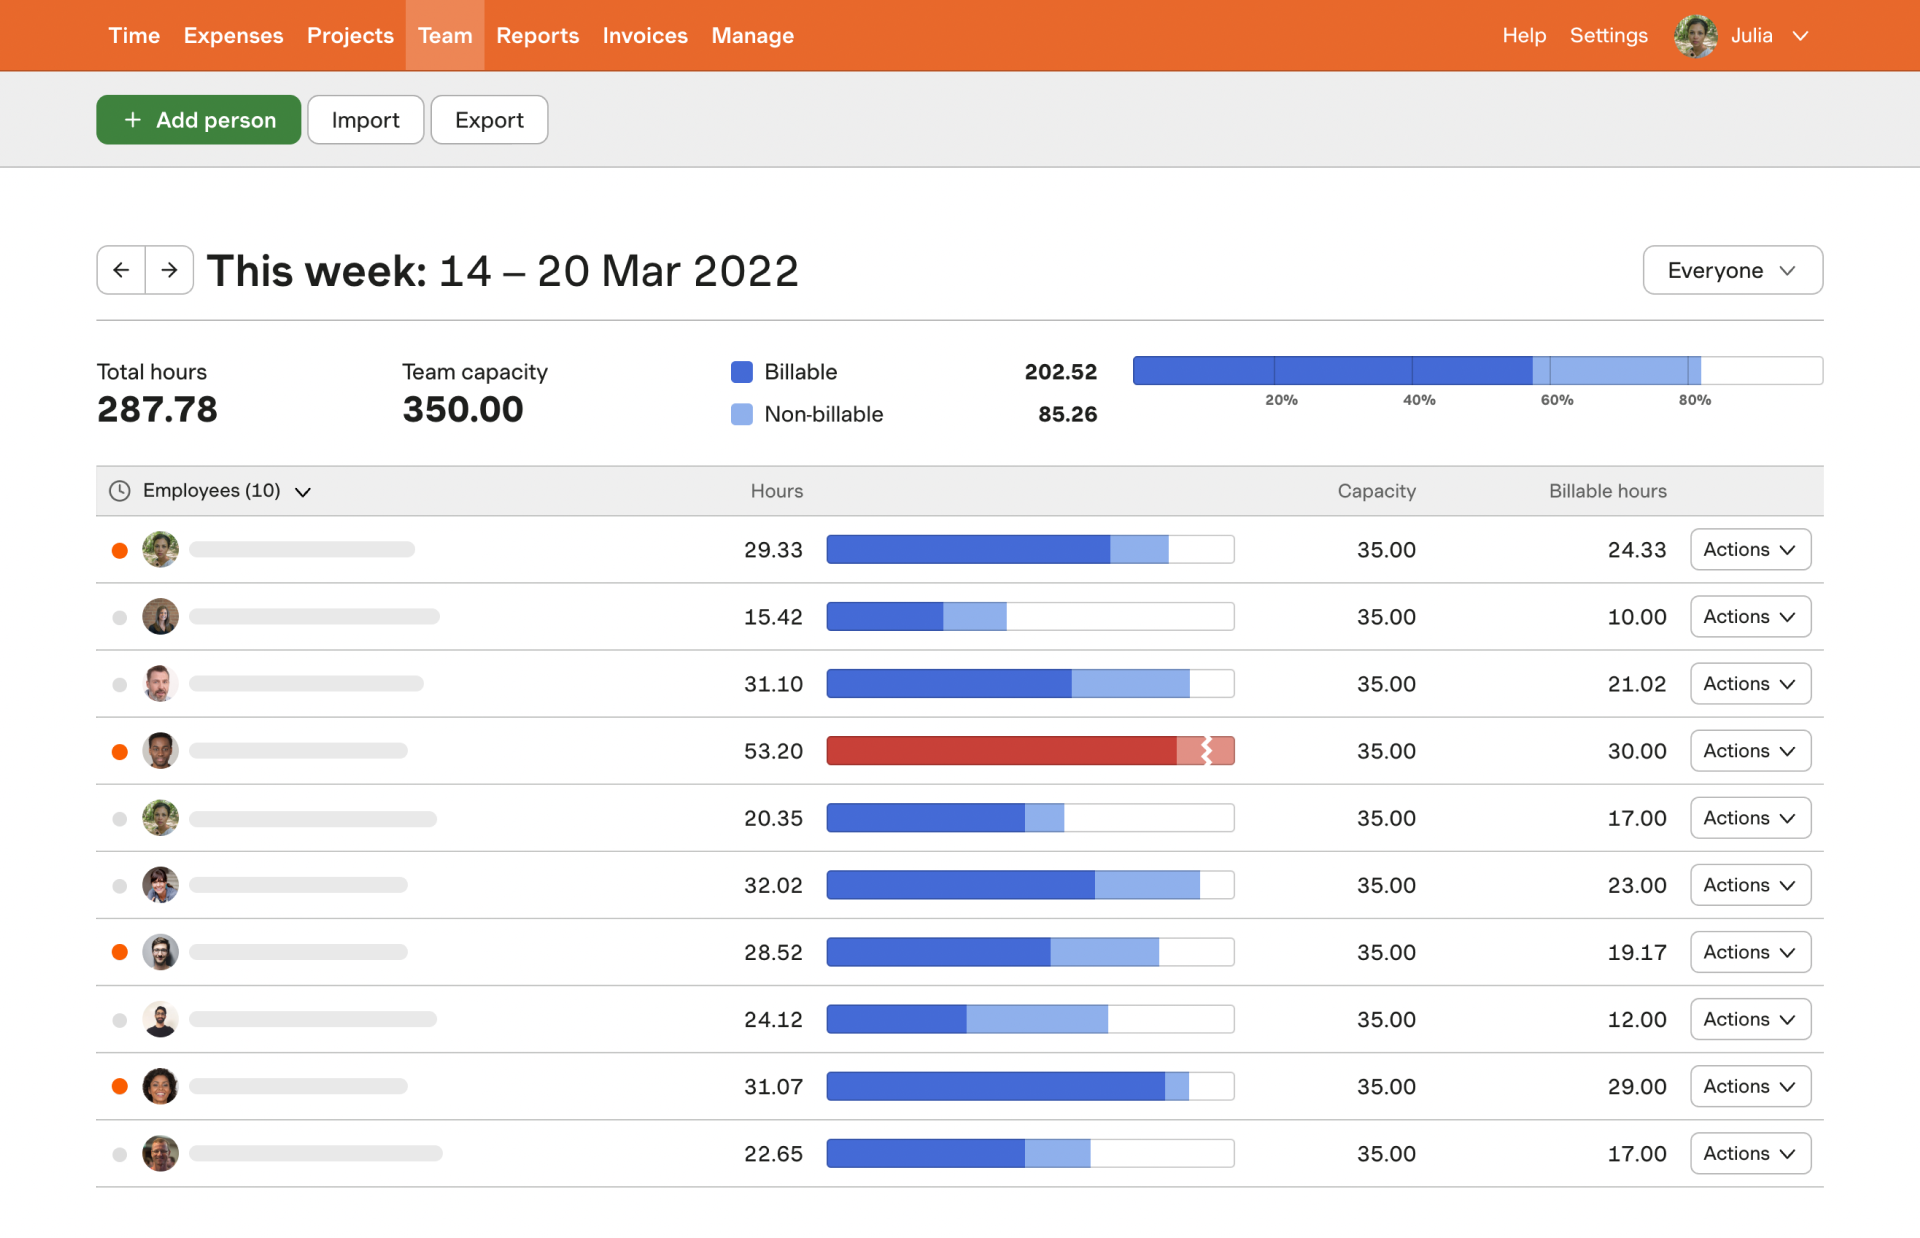Screen dimensions: 1920x1238
Task: Click avatar of employee with 15.42 hours
Action: [x=160, y=617]
